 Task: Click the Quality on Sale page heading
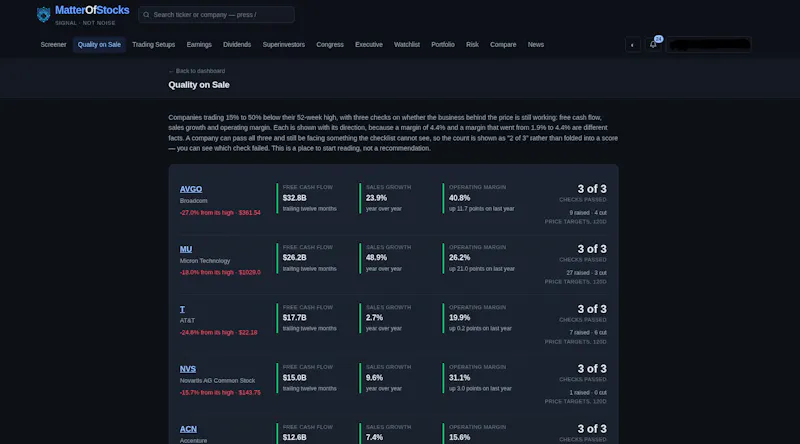coord(199,85)
